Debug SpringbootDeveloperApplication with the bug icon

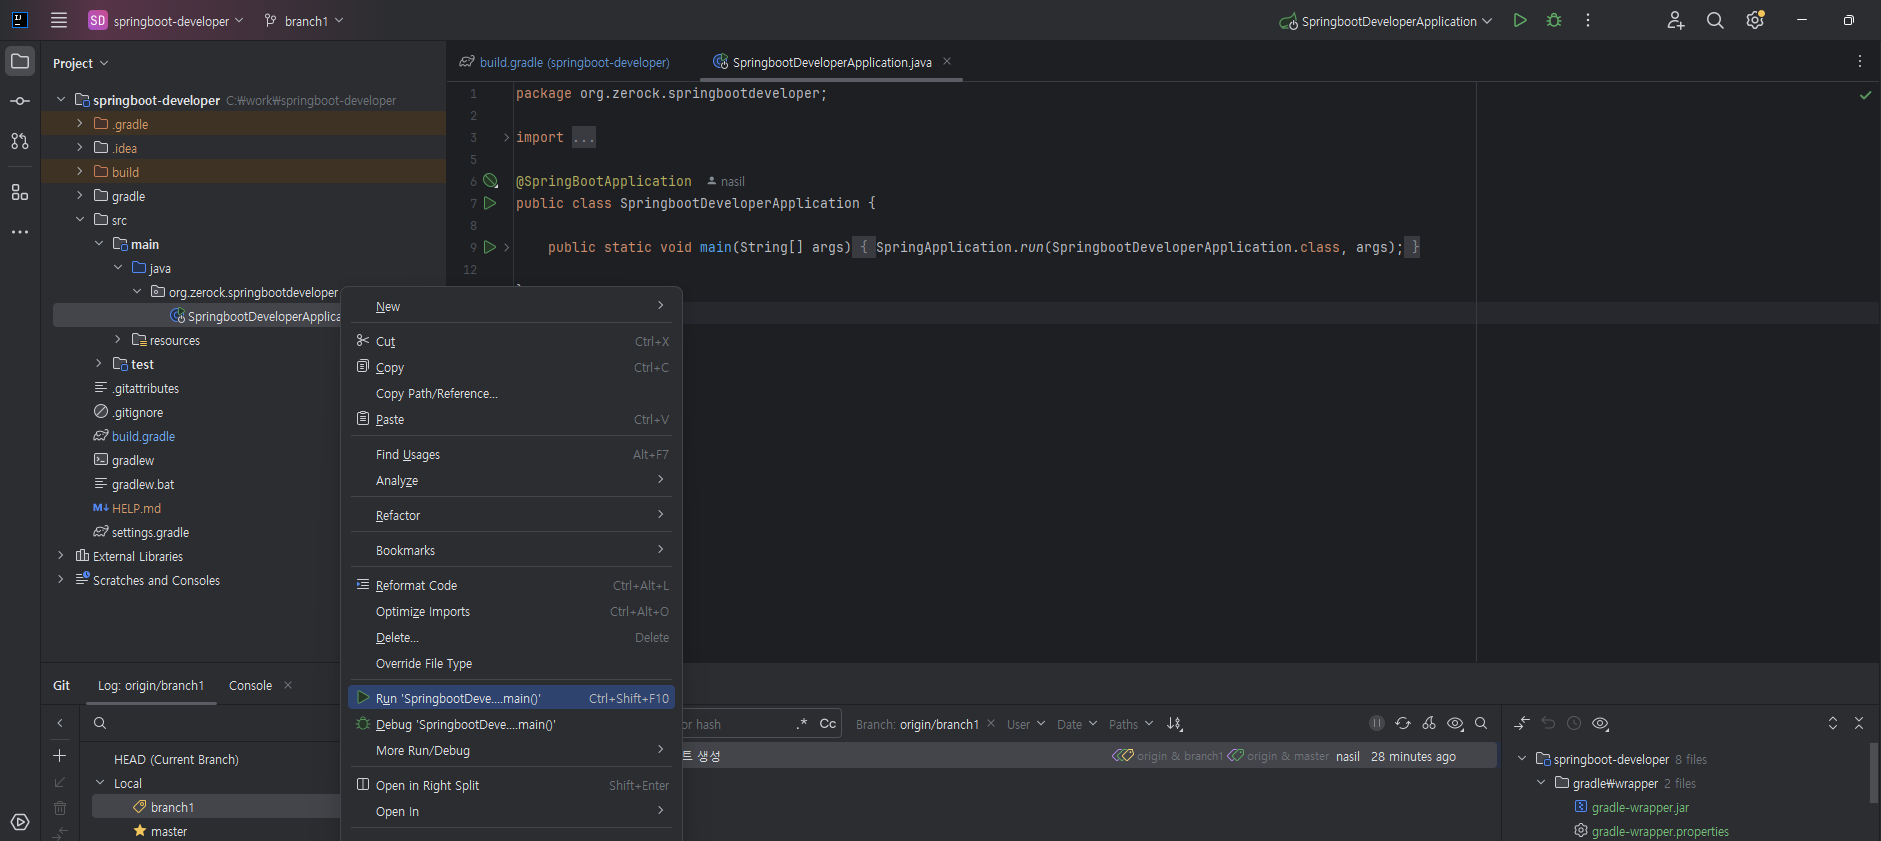click(x=1554, y=20)
